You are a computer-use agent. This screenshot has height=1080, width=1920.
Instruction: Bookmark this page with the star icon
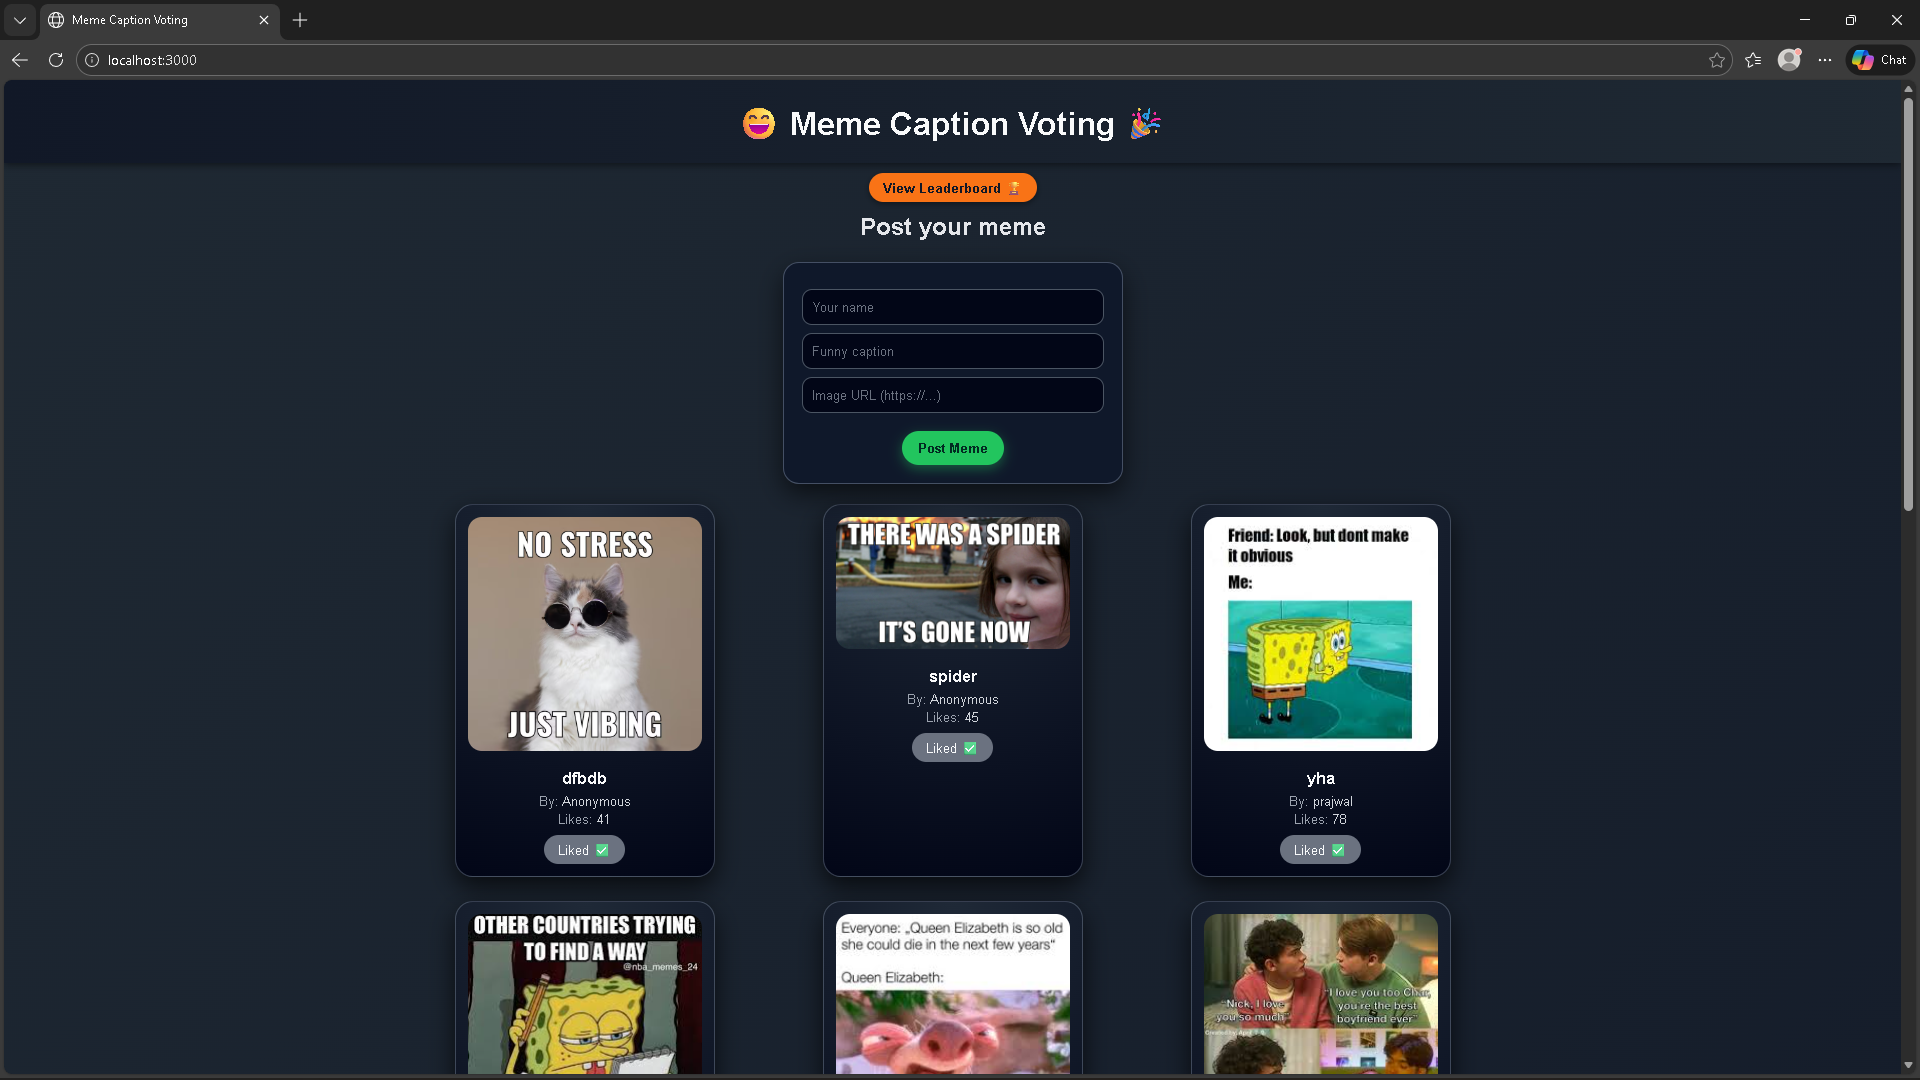(1717, 60)
